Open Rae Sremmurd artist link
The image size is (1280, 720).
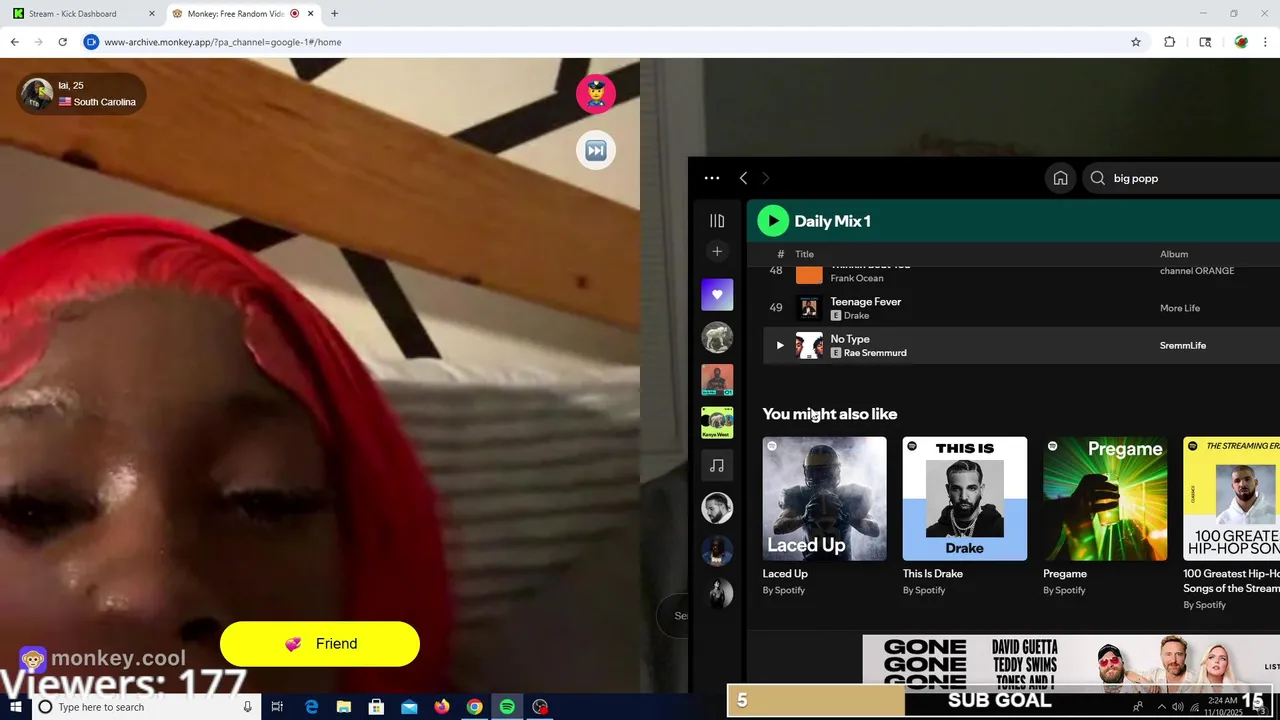tap(875, 353)
